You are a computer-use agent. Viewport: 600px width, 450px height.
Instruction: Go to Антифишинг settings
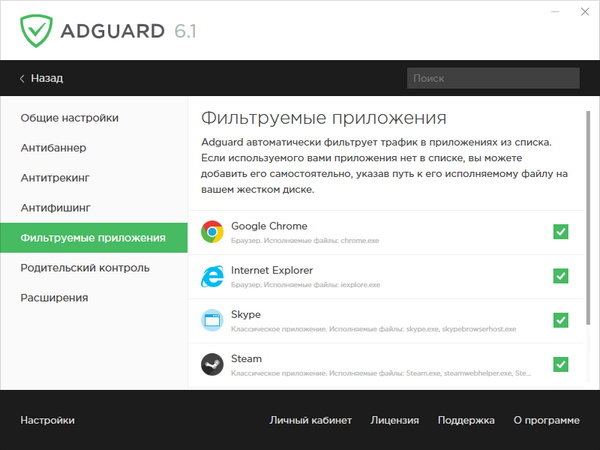point(56,208)
